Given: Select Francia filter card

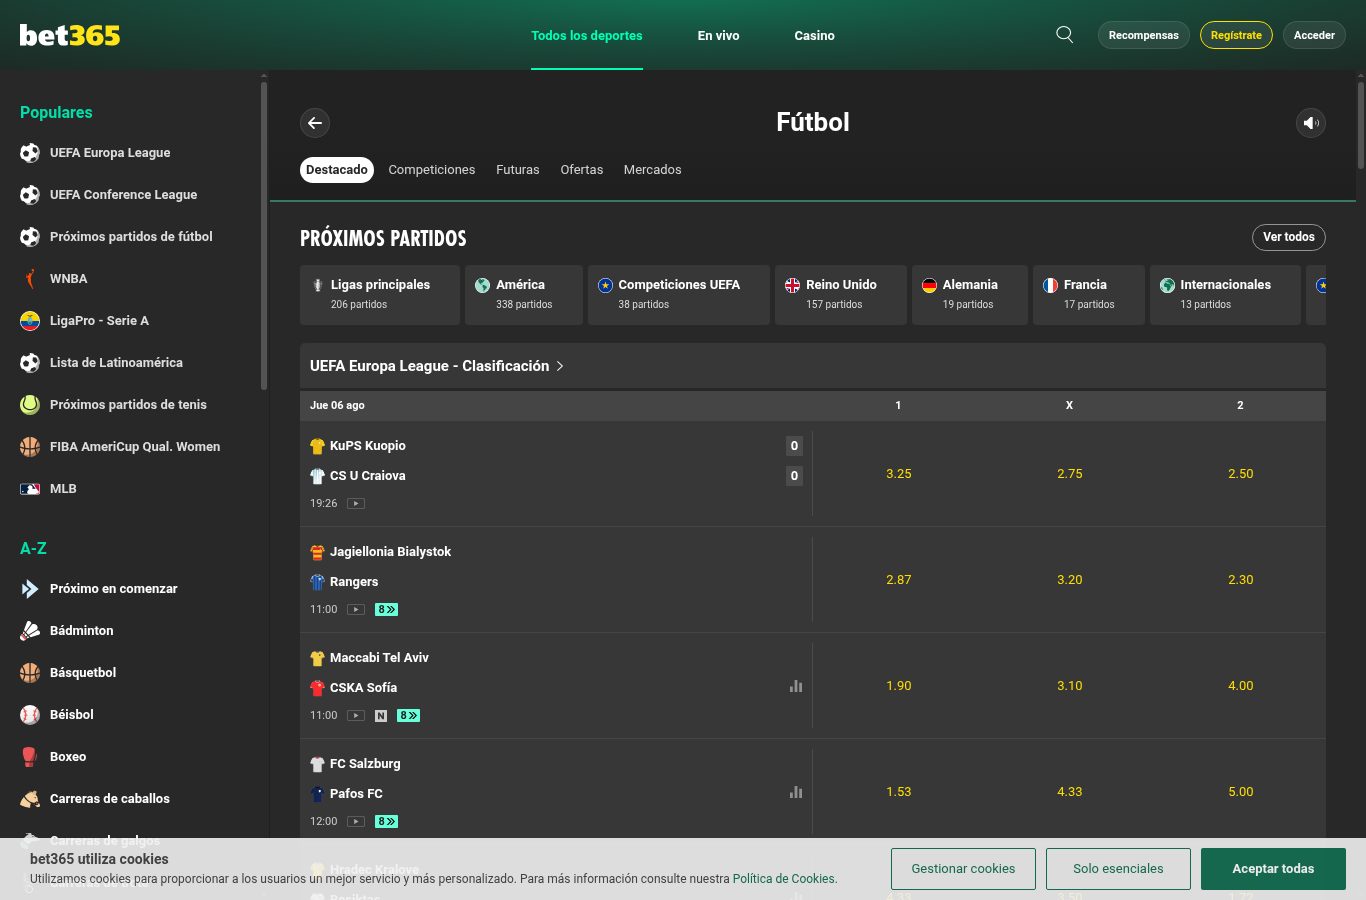Looking at the screenshot, I should 1089,295.
